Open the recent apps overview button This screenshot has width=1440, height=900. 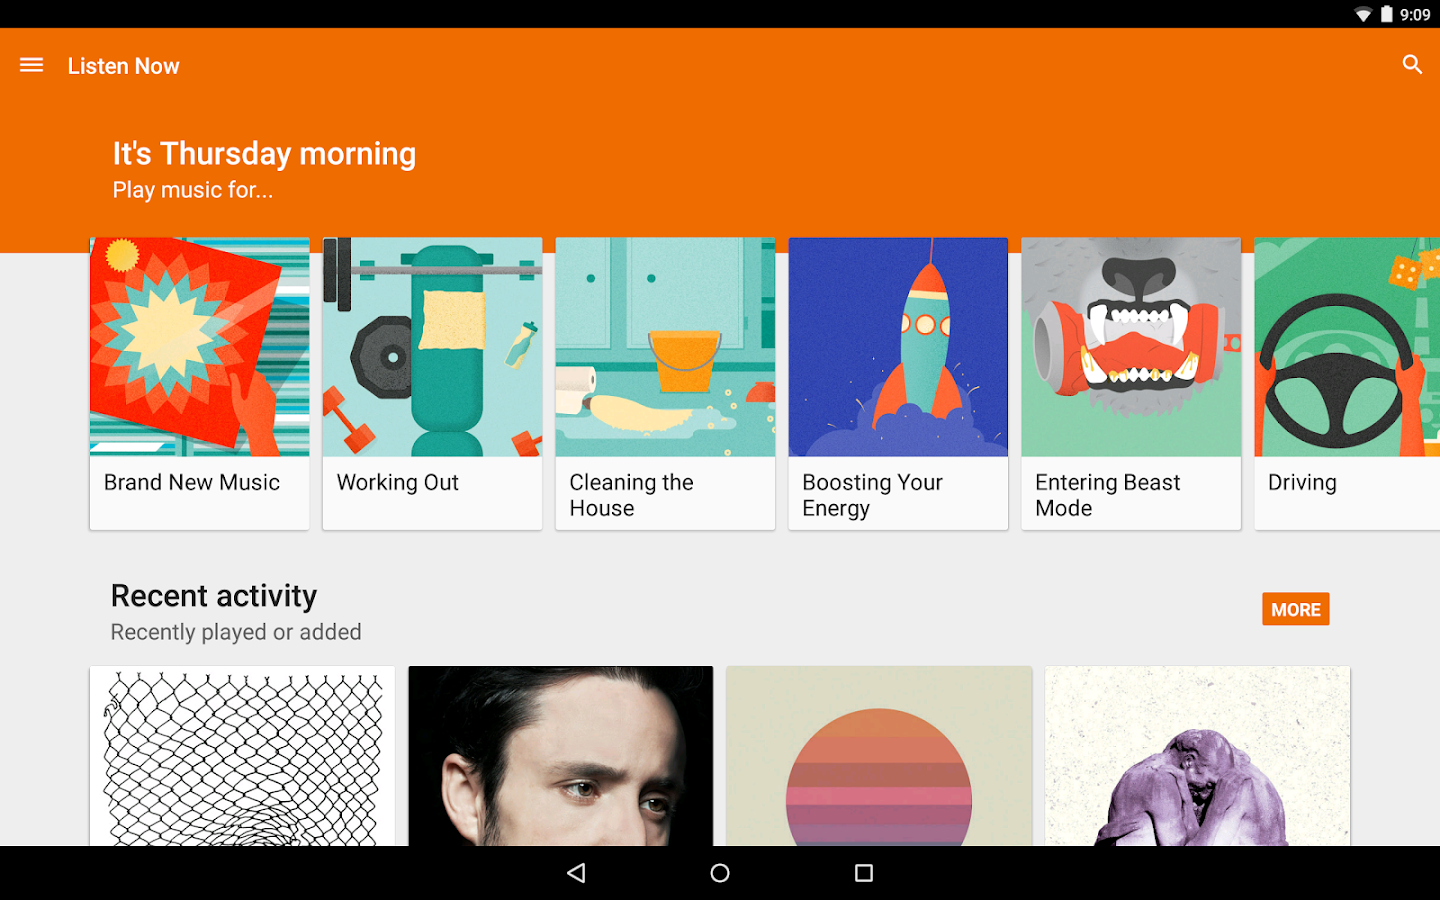[x=864, y=873]
